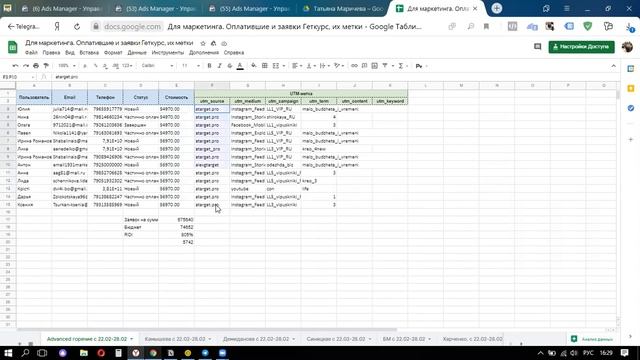The image size is (640, 360).
Task: Open Windows taskbar search
Action: coord(25,353)
